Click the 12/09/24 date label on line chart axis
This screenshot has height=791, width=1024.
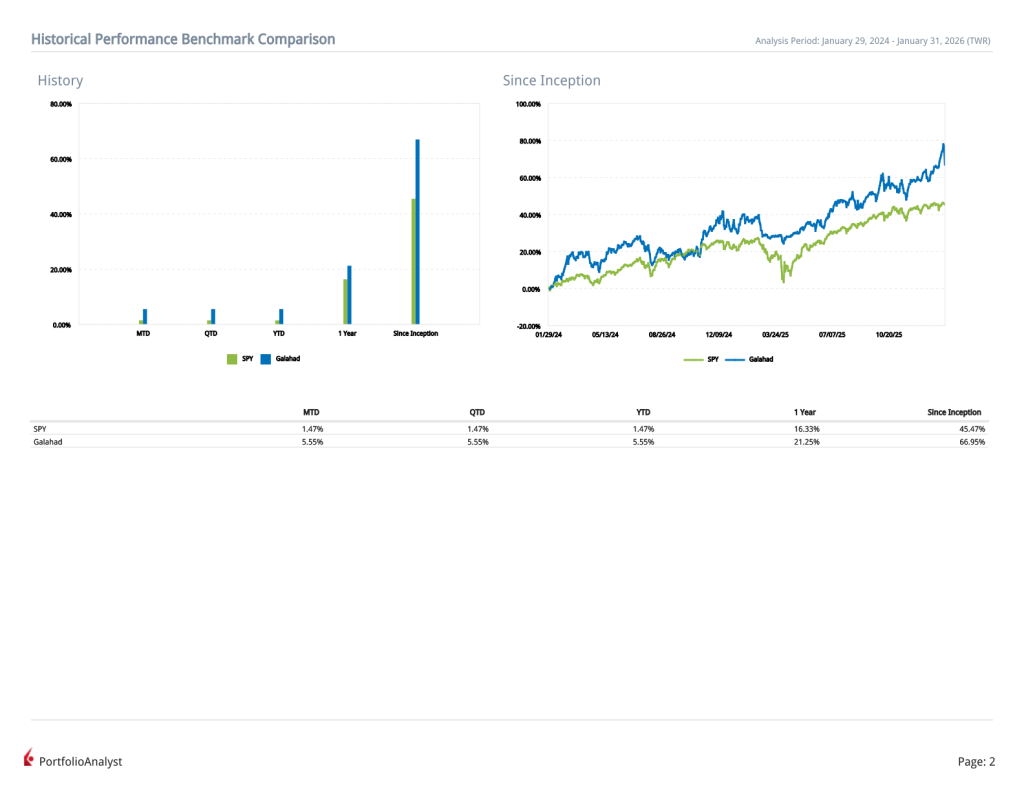(718, 334)
